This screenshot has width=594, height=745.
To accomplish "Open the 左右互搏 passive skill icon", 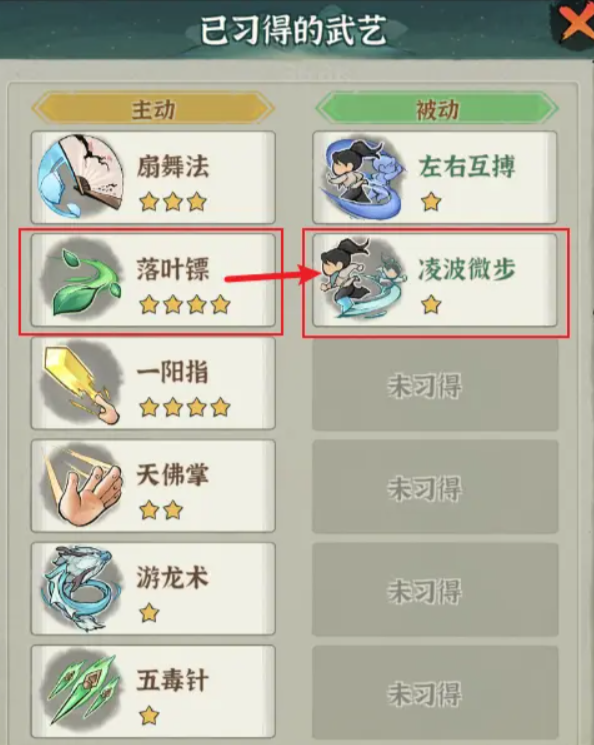I will [362, 178].
